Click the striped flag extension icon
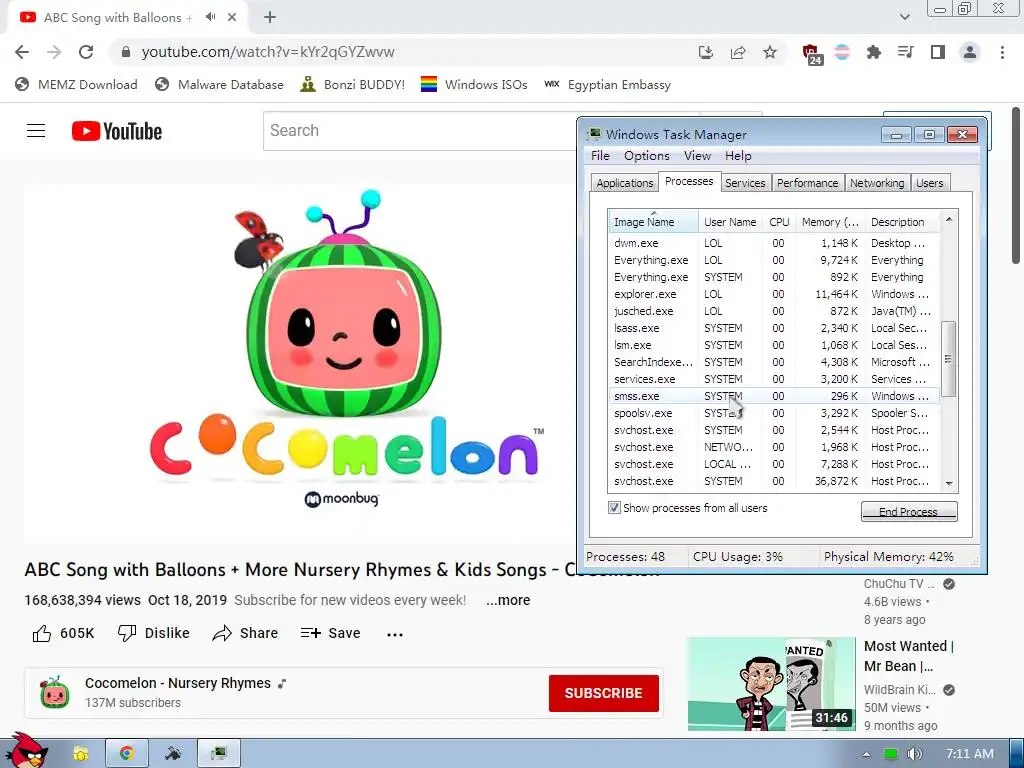Image resolution: width=1024 pixels, height=768 pixels. 842,52
